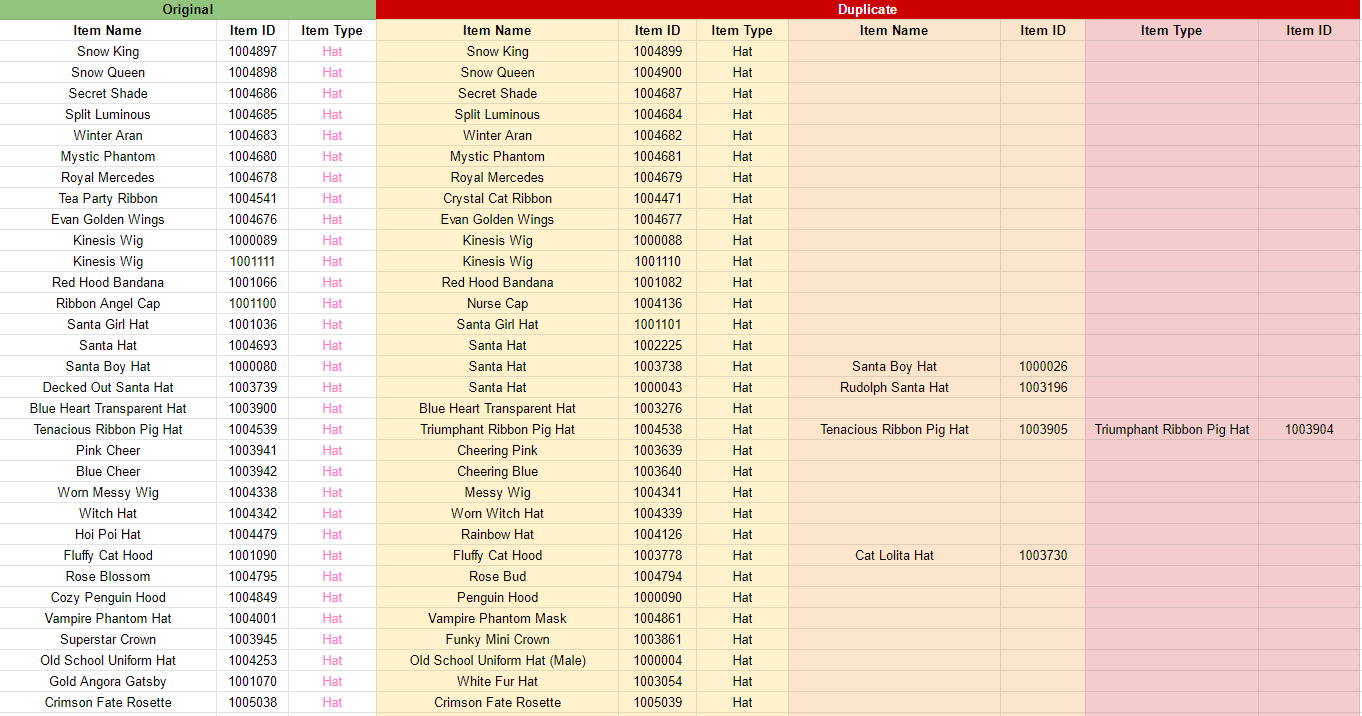Click Item ID 1003730
This screenshot has height=716, width=1362.
(x=1043, y=555)
